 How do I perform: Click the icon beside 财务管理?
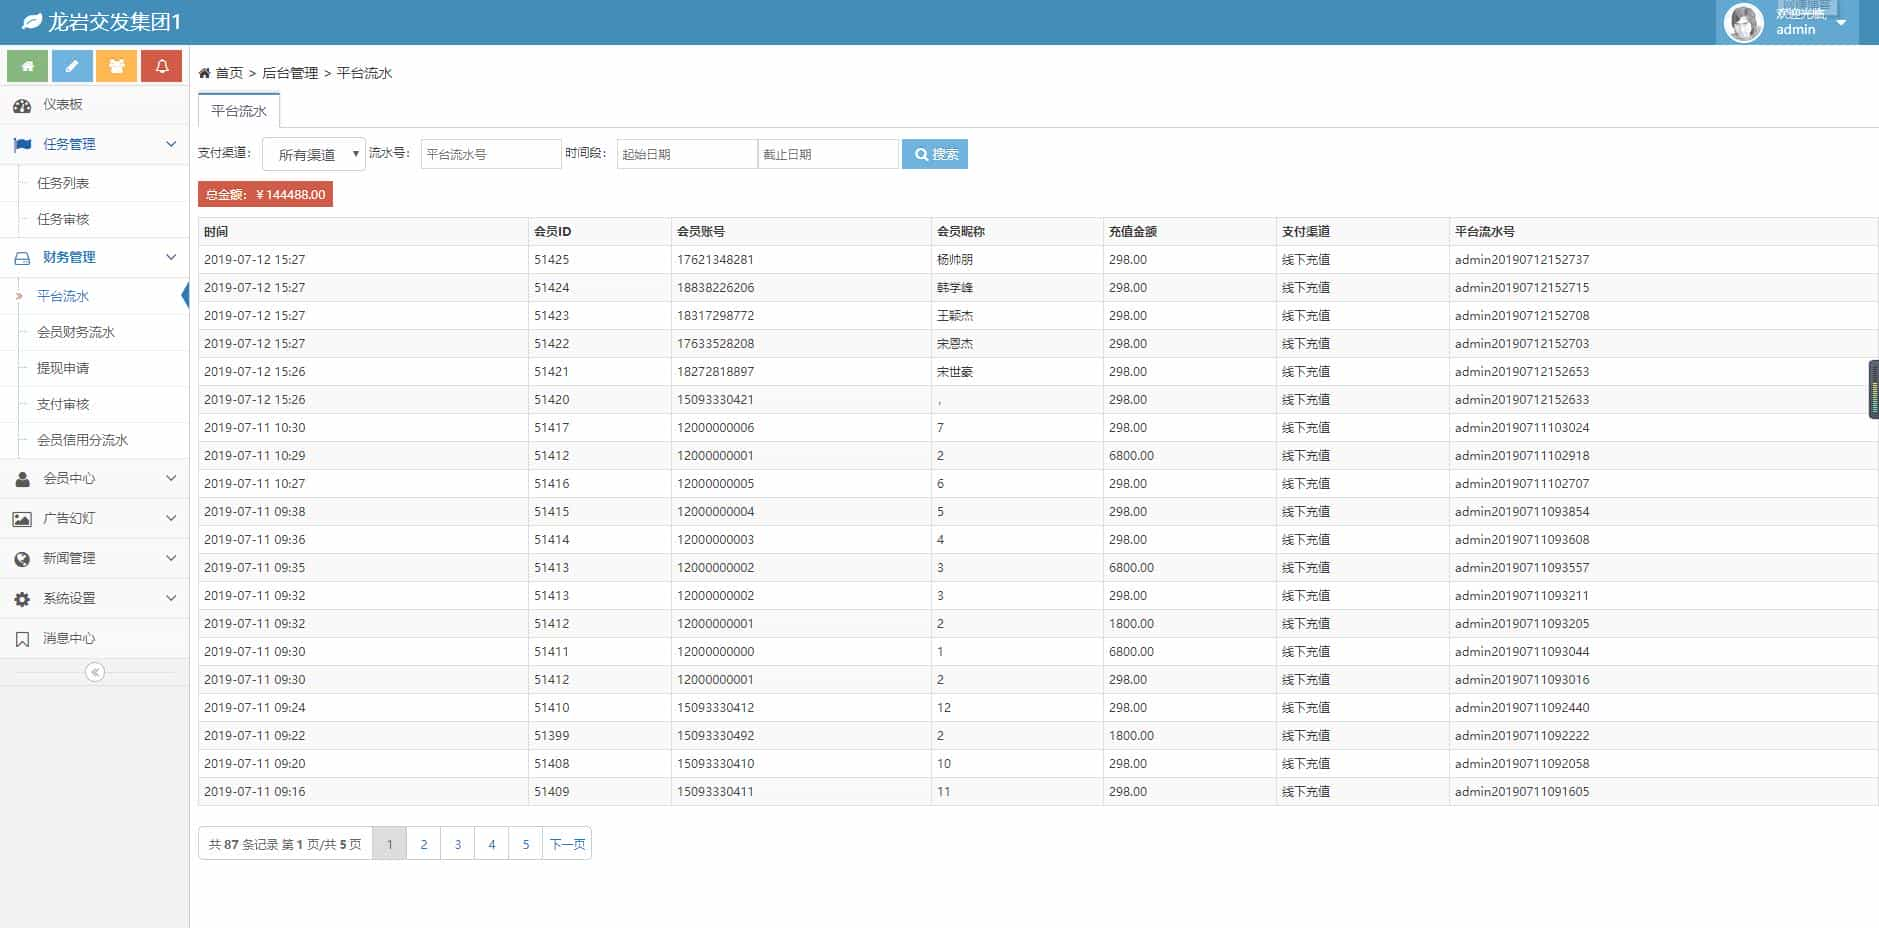tap(22, 258)
